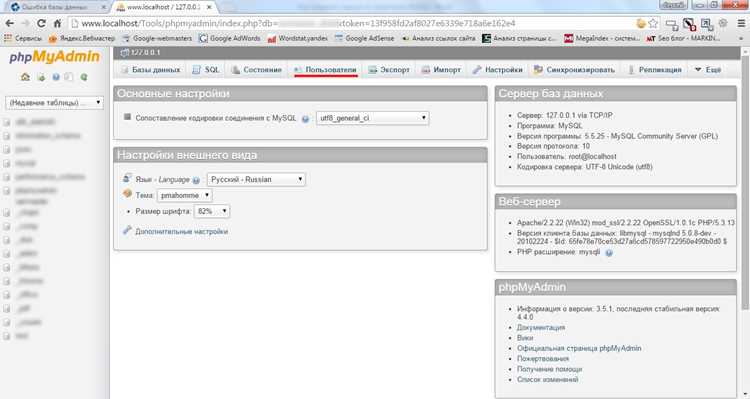Click text Пользователь: root@localhost
750x399 pixels.
click(x=566, y=156)
